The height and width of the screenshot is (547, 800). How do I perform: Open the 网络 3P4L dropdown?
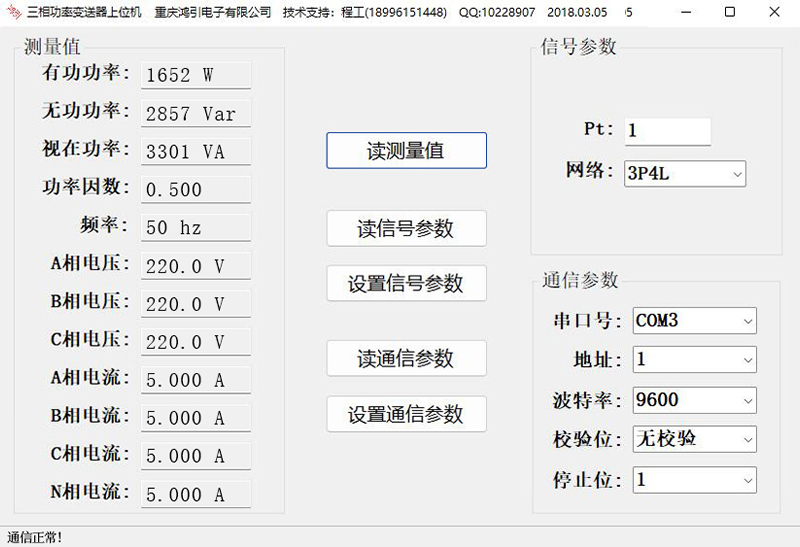coord(685,174)
